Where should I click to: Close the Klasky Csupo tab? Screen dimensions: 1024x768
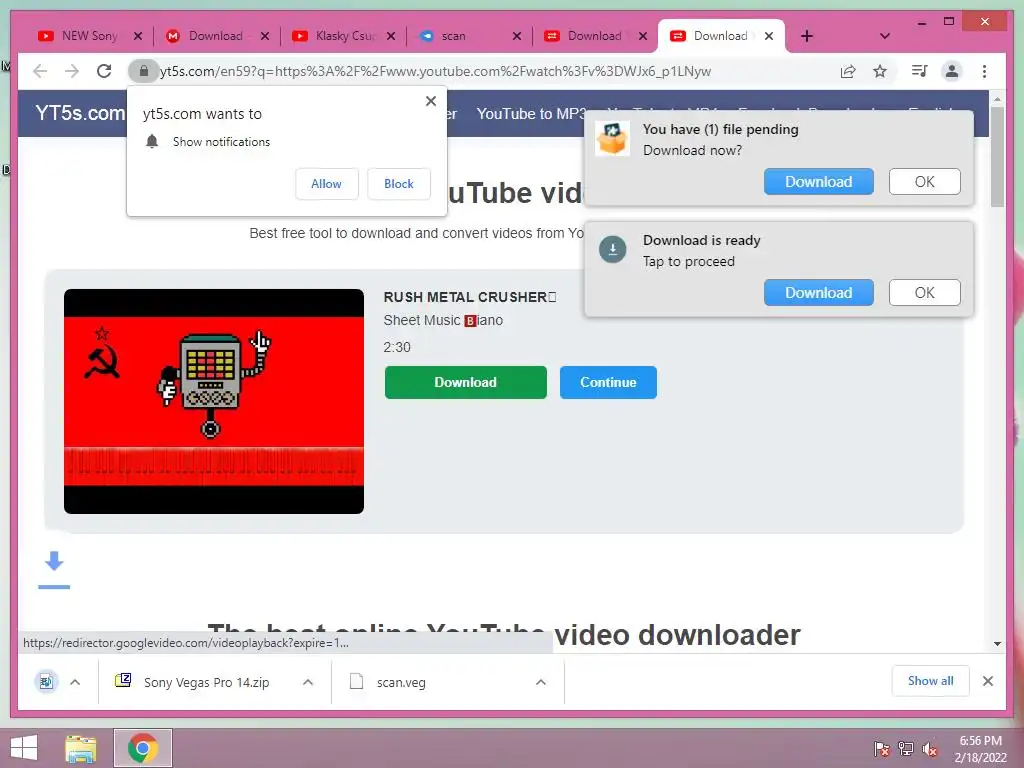pos(391,36)
